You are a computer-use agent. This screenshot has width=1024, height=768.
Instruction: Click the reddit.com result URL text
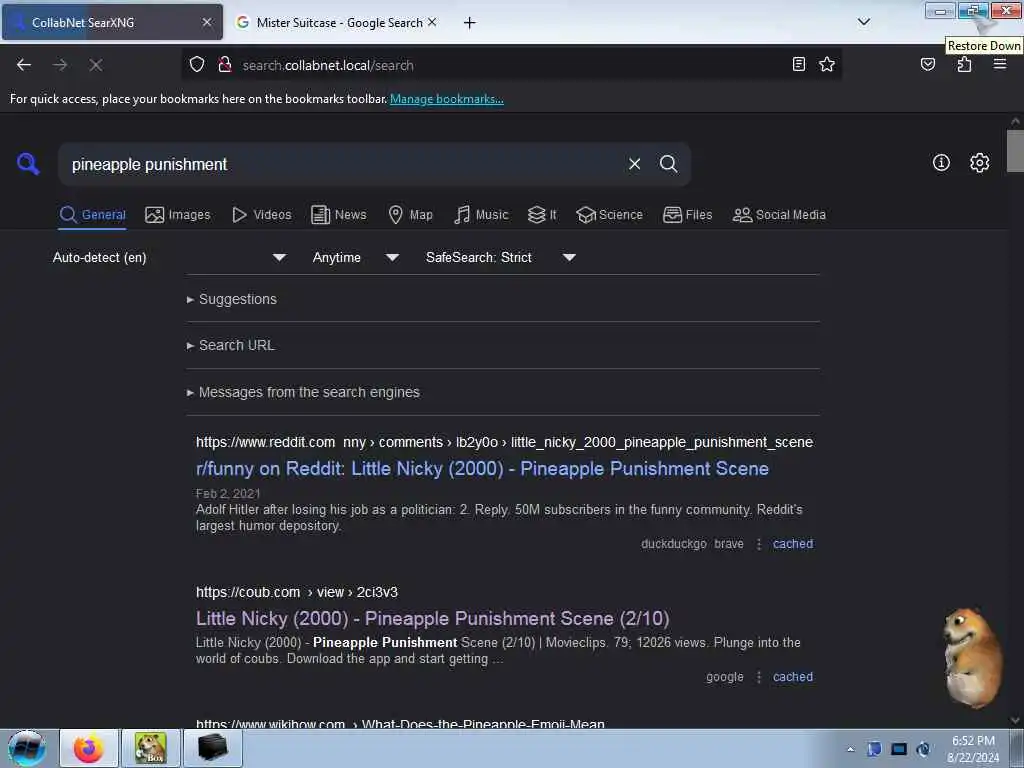tap(504, 442)
